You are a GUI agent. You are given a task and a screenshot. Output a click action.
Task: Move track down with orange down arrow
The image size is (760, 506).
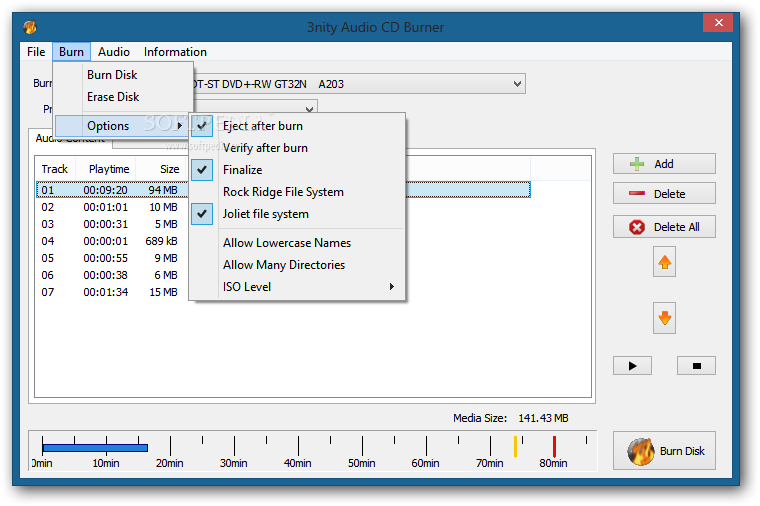click(x=665, y=318)
